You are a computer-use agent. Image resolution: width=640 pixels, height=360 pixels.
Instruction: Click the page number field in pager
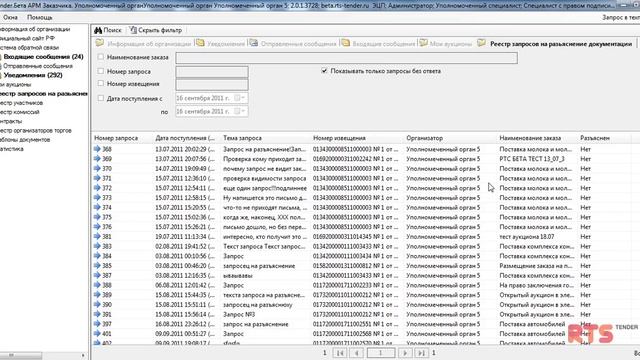381,353
